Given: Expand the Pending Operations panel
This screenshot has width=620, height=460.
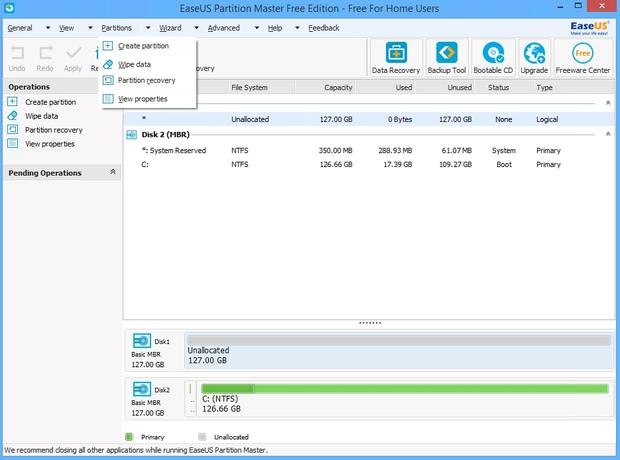Looking at the screenshot, I should pyautogui.click(x=113, y=172).
